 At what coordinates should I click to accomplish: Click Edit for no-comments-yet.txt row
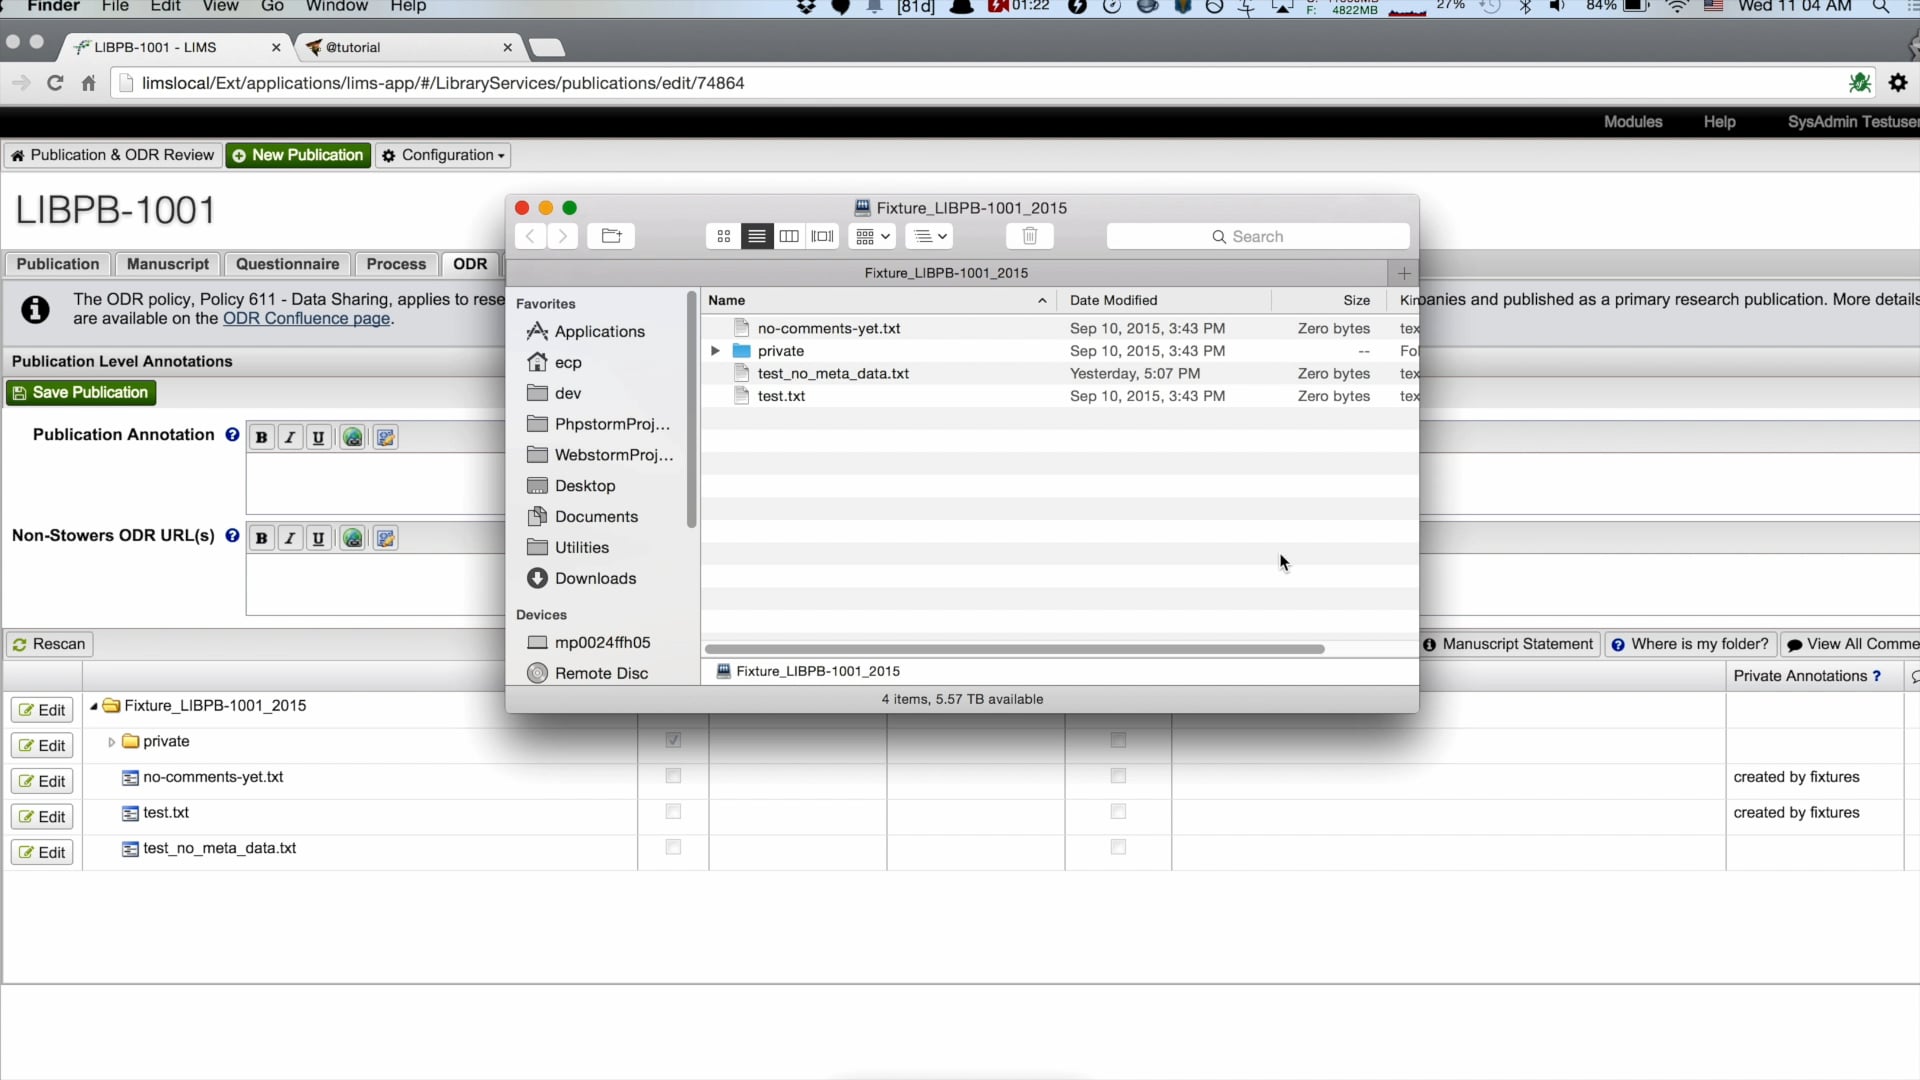point(42,782)
